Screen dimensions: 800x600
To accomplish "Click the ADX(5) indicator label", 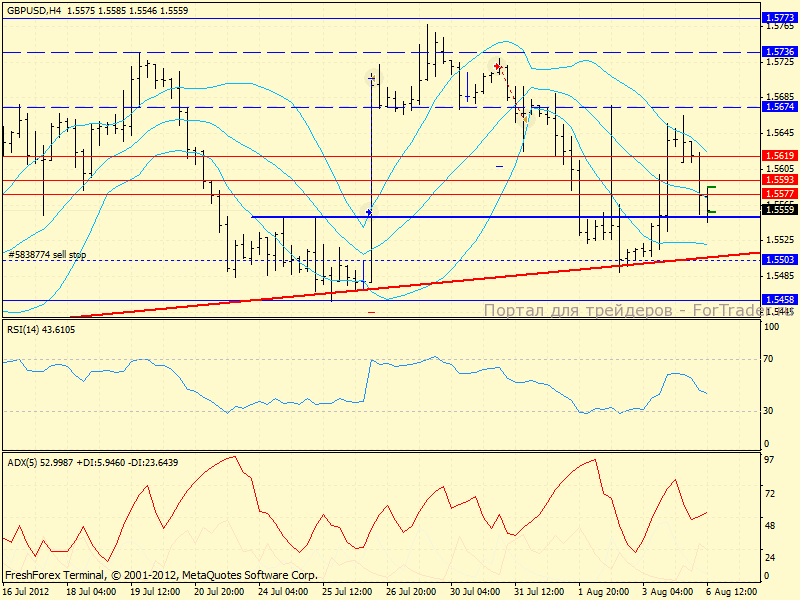I will (x=92, y=462).
